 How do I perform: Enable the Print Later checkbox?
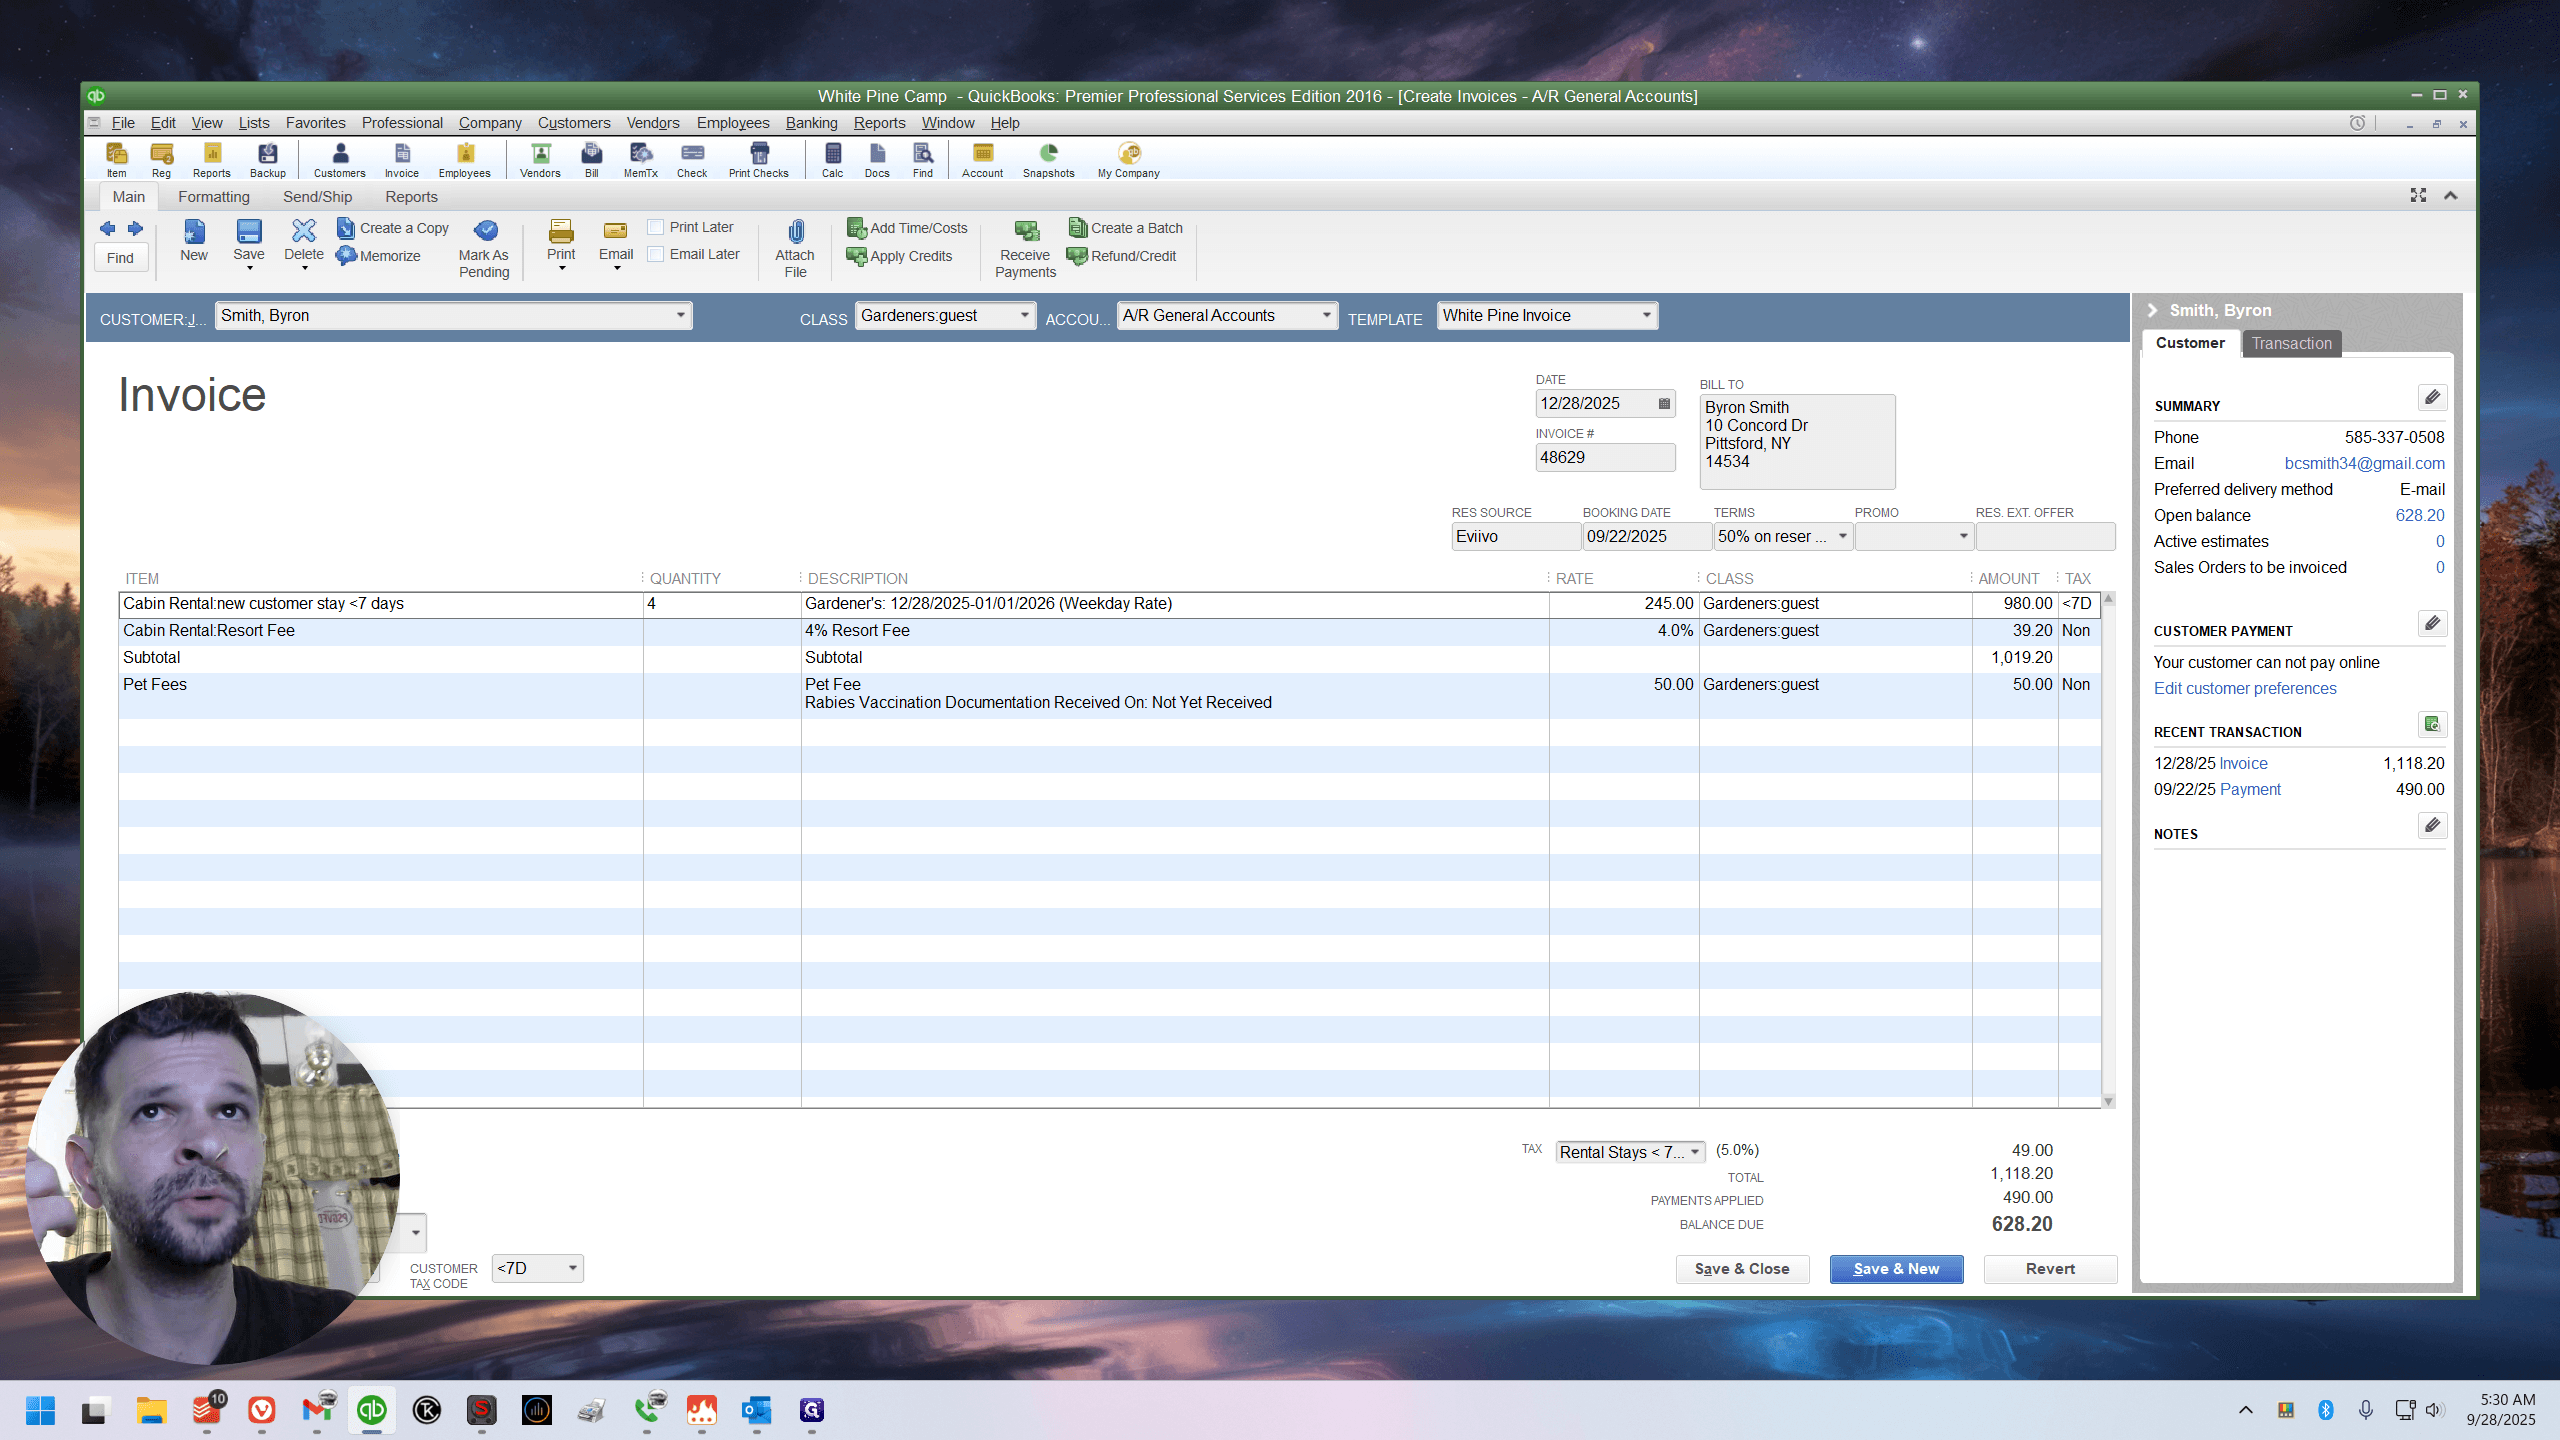point(656,227)
